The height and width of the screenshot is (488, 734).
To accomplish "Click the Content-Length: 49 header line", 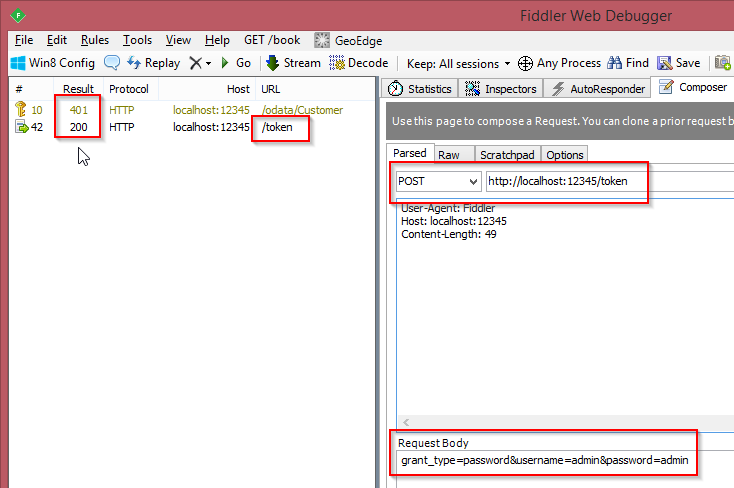I will point(448,234).
